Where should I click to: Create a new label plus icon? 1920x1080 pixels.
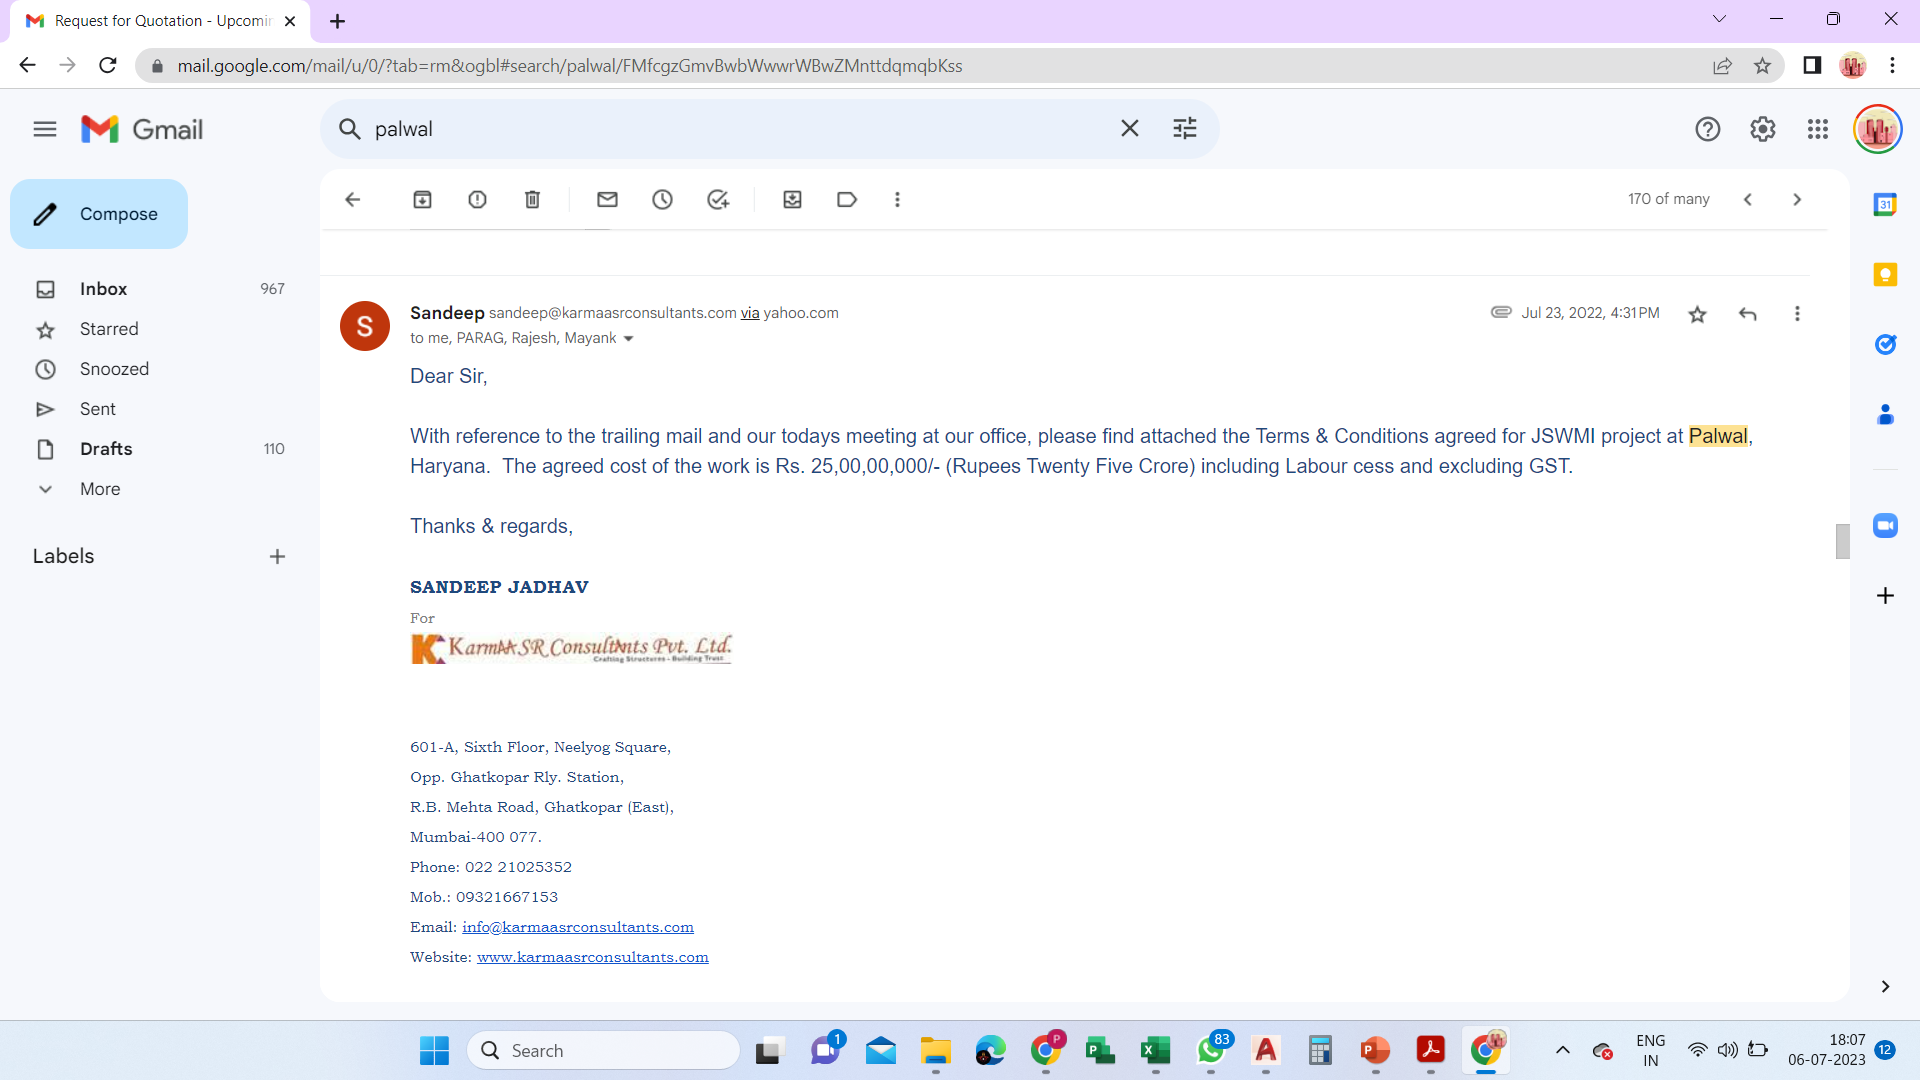point(277,557)
